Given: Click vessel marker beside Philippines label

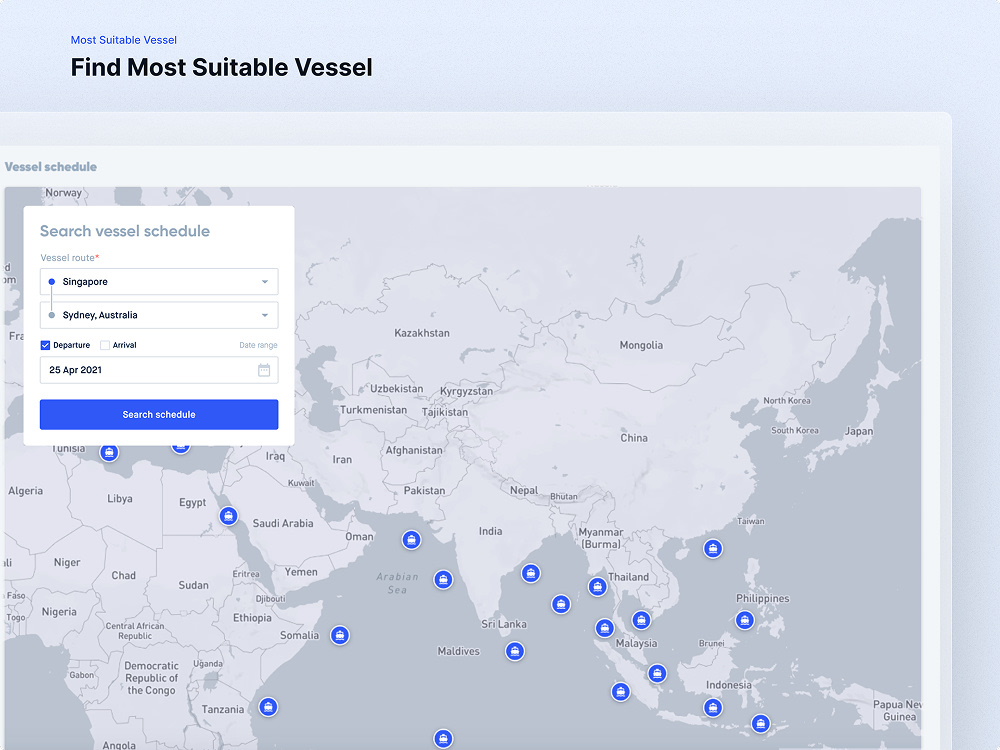Looking at the screenshot, I should pyautogui.click(x=744, y=620).
